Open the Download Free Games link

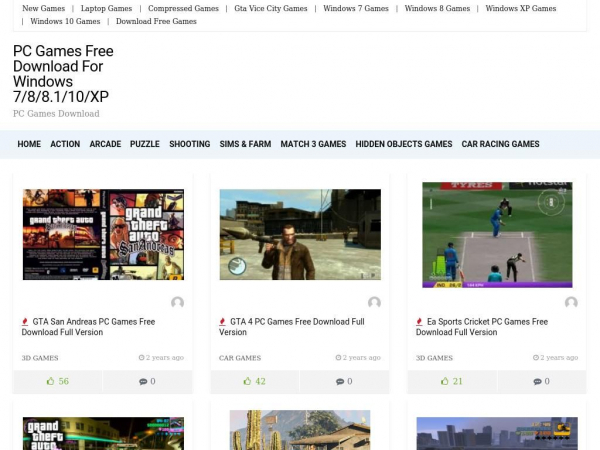coord(156,21)
